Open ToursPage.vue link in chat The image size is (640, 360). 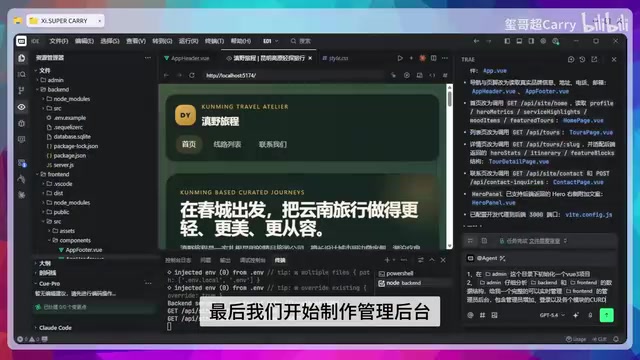591,133
